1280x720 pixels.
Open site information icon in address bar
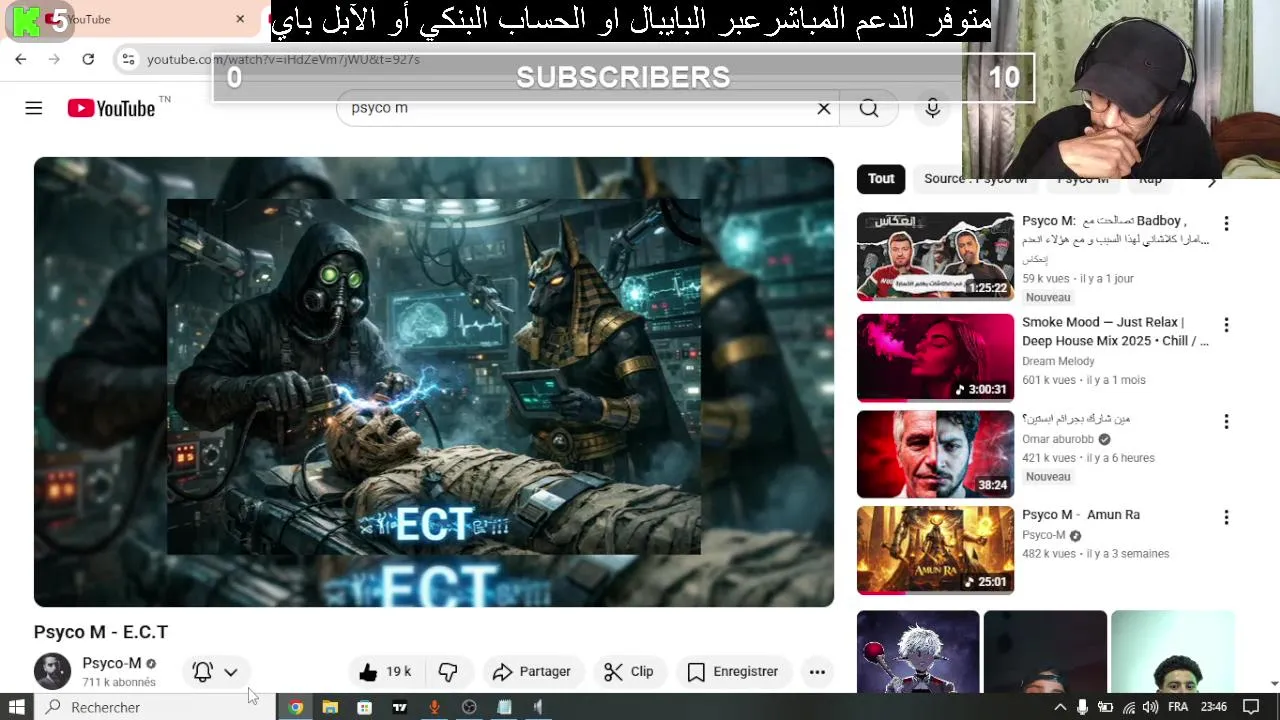[x=128, y=59]
